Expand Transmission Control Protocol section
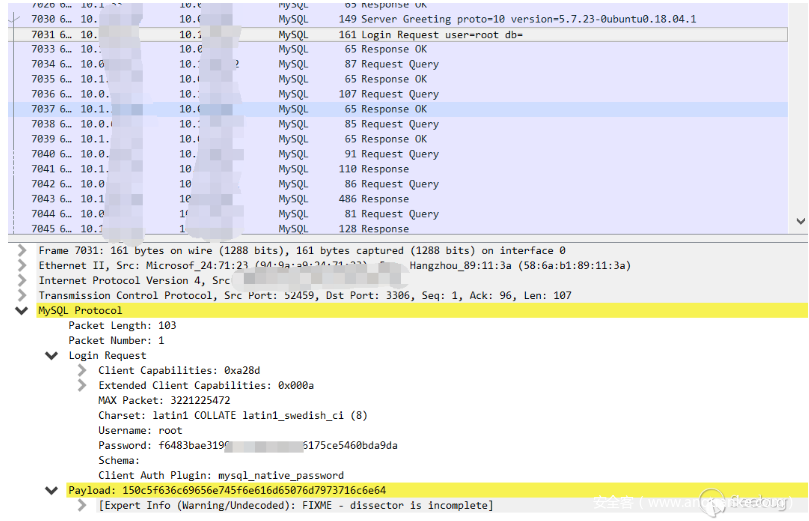The image size is (809, 521). tap(22, 295)
